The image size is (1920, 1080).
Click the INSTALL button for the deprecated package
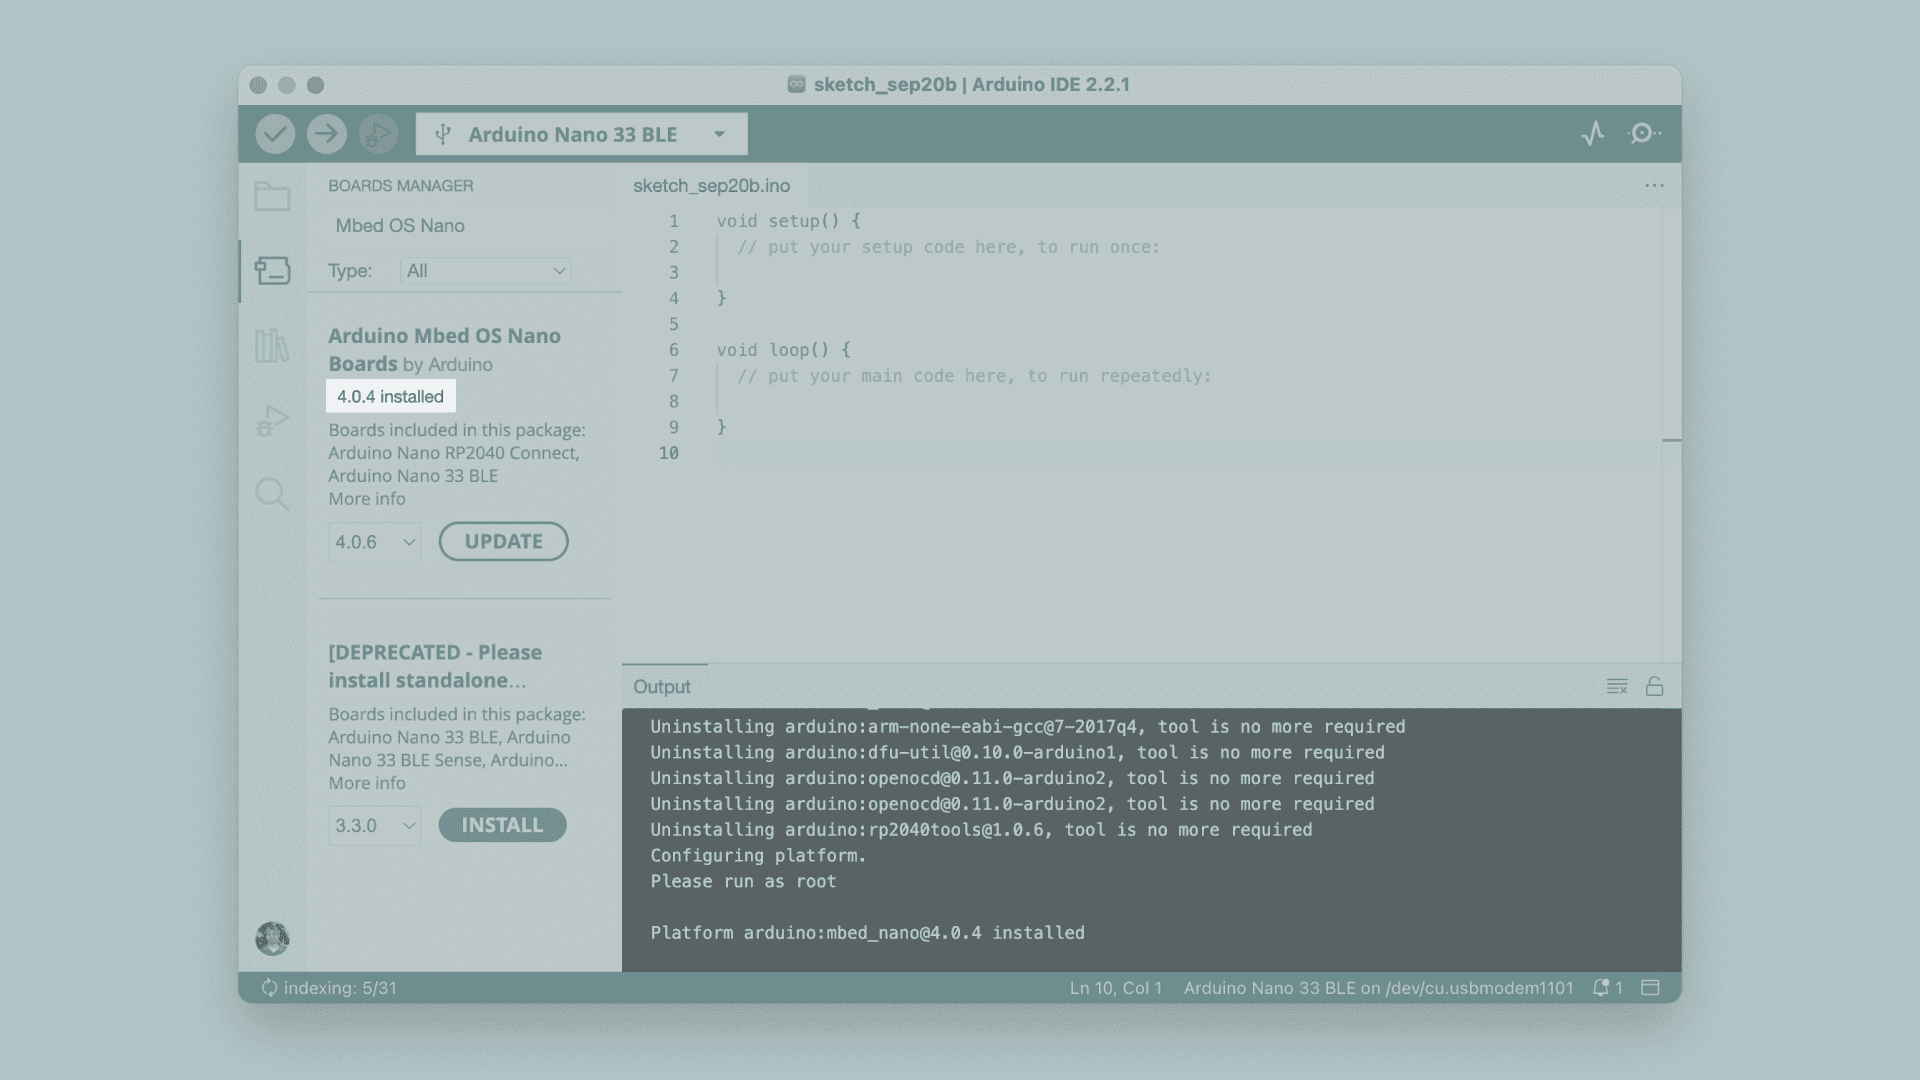(x=502, y=826)
